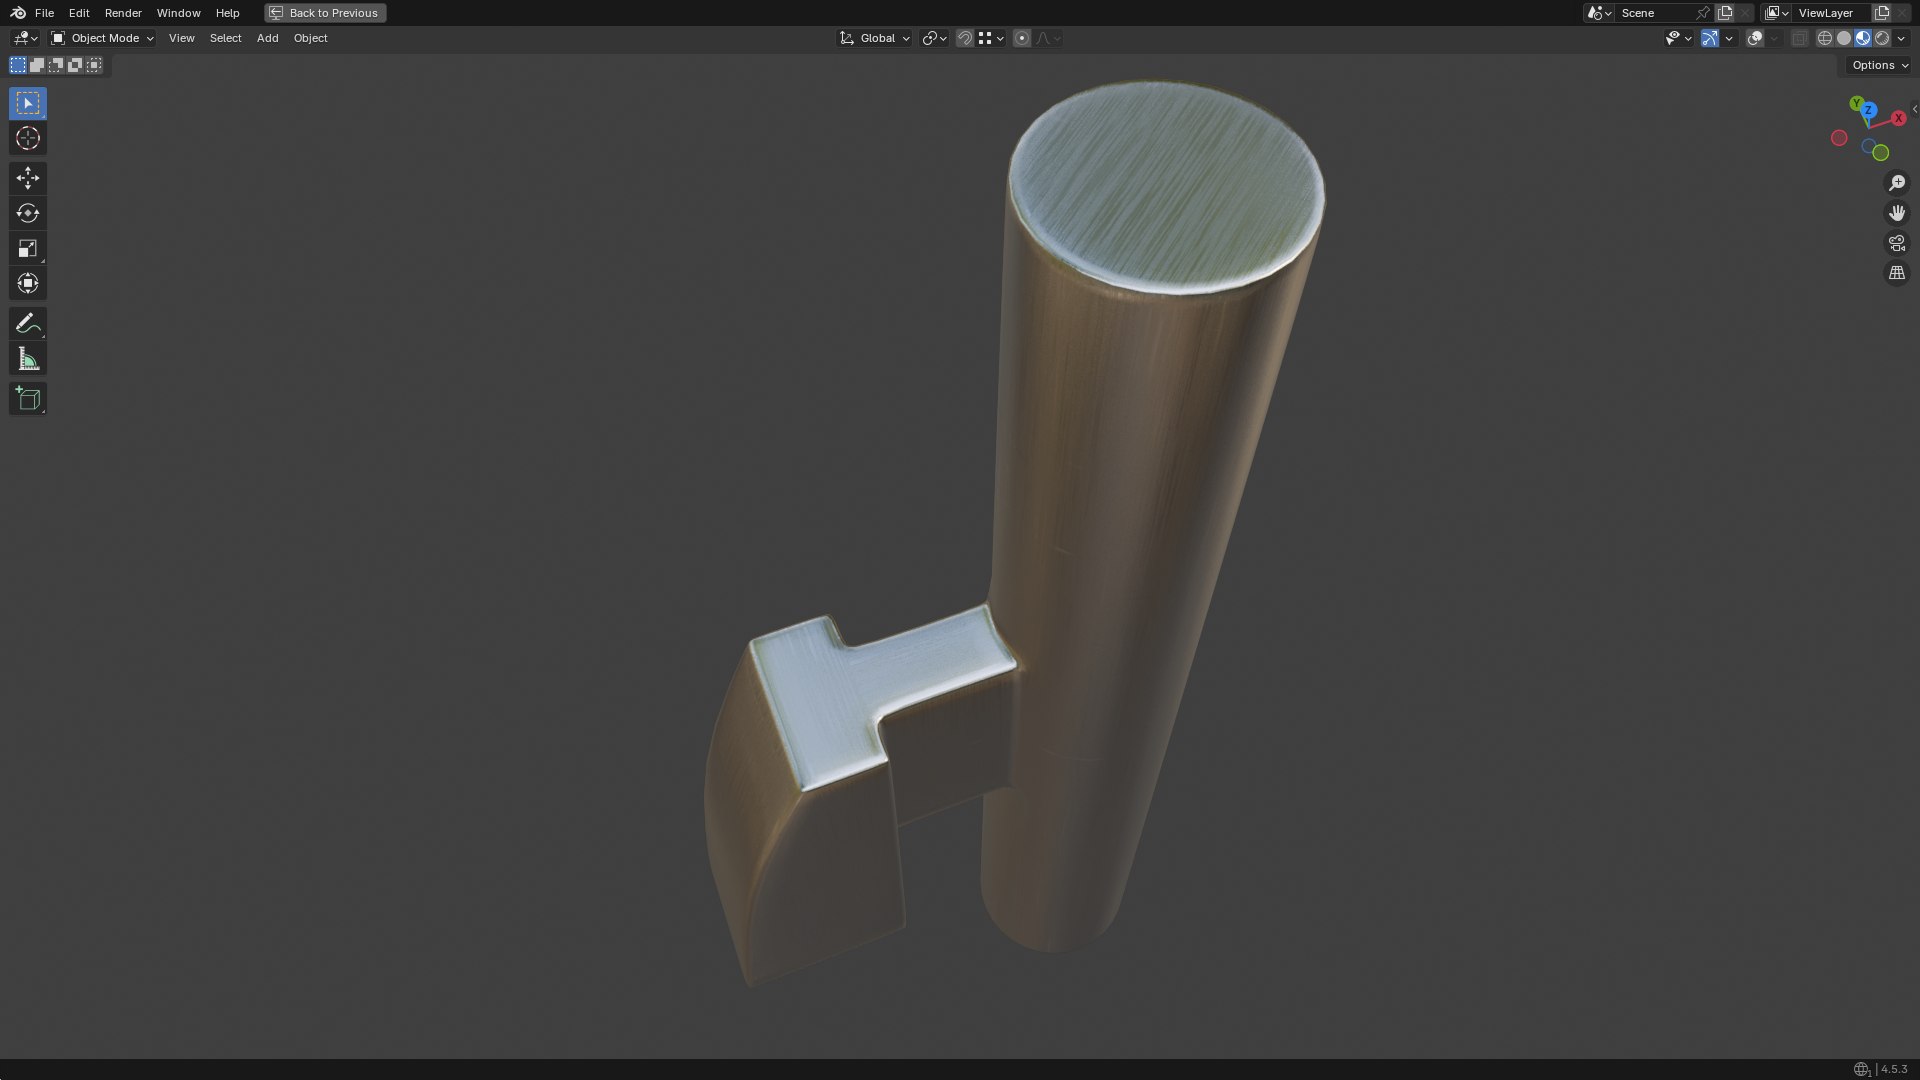This screenshot has width=1920, height=1080.
Task: Click the Back to Previous button
Action: tap(325, 13)
